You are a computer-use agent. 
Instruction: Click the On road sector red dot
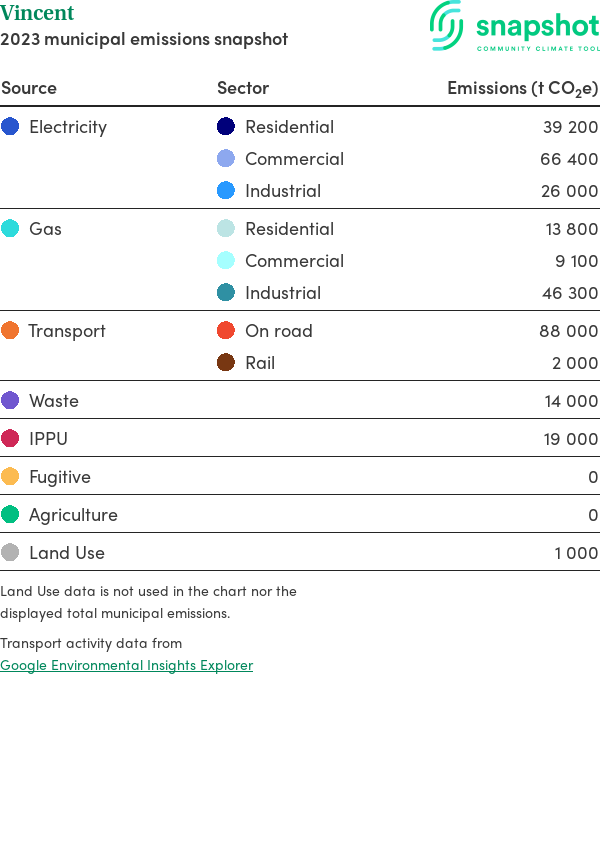click(x=226, y=331)
